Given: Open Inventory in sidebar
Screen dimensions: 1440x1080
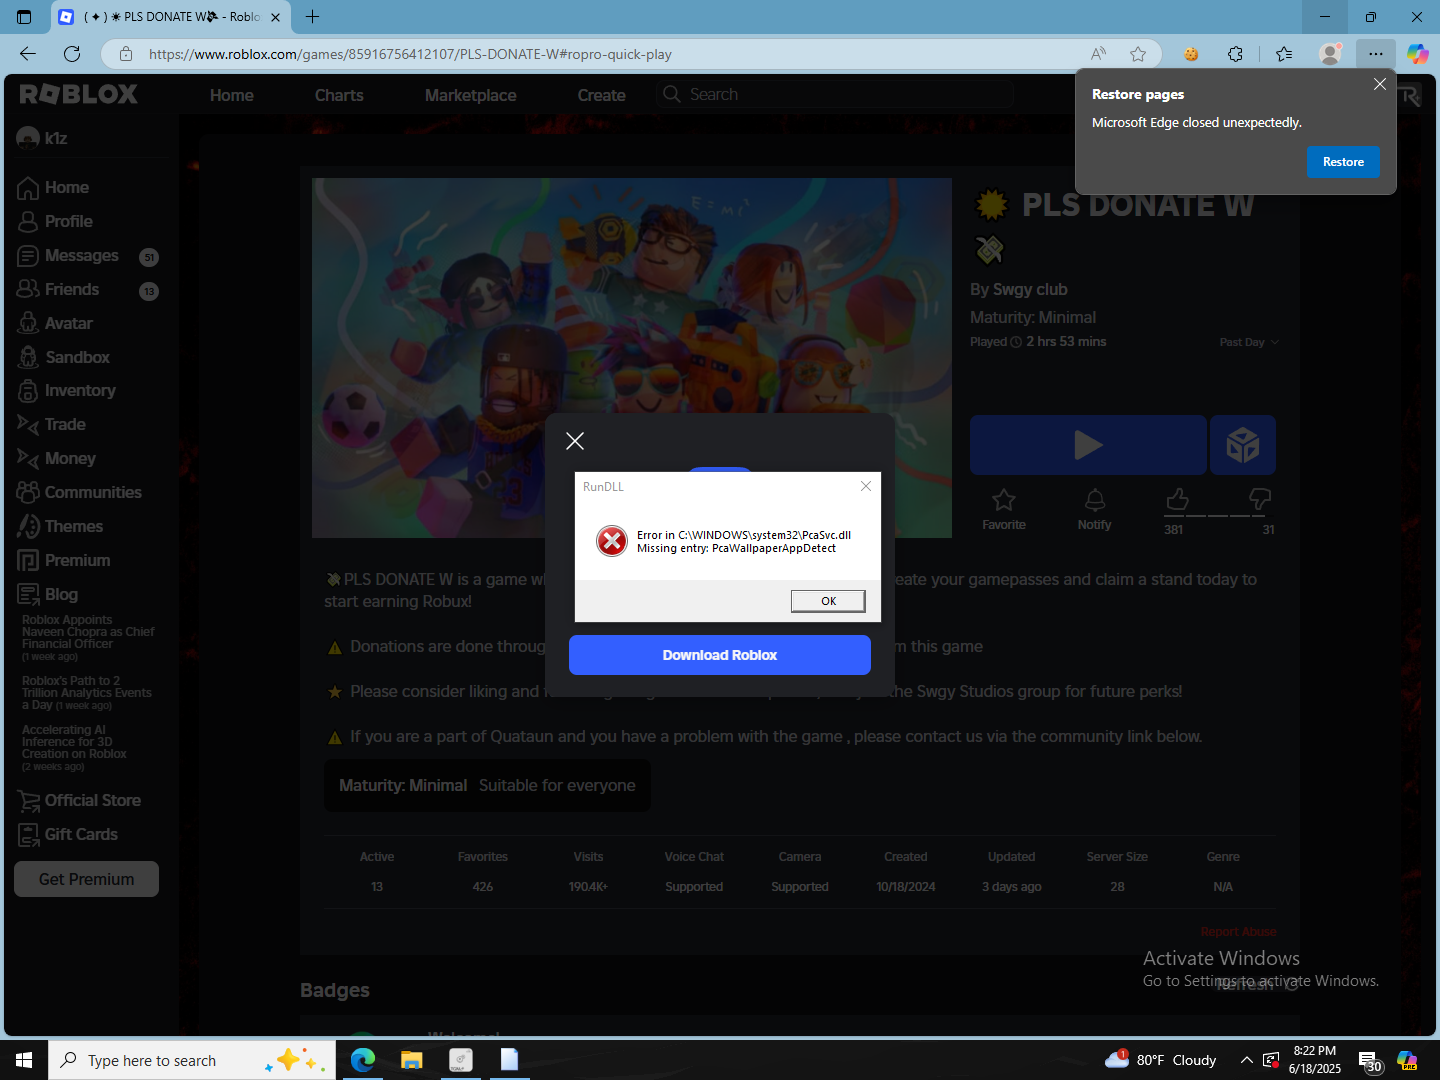Looking at the screenshot, I should 67,390.
